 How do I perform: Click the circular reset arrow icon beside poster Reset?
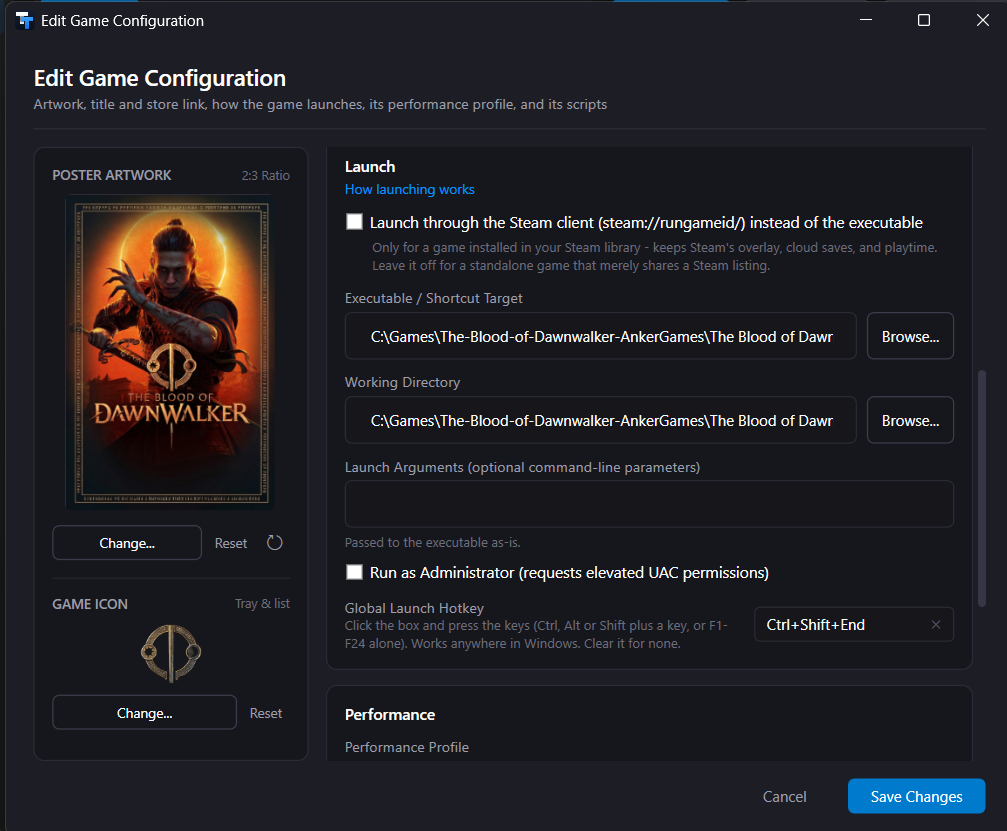(274, 543)
